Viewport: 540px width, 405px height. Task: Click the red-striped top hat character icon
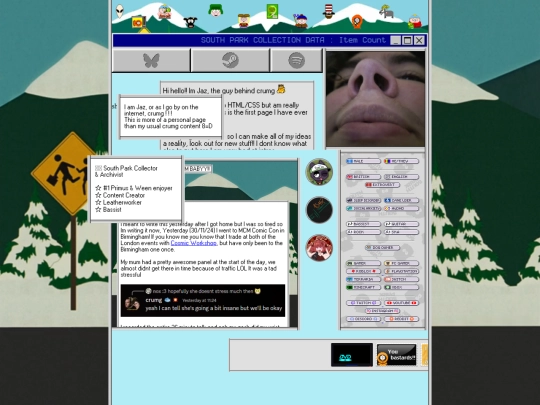328,11
